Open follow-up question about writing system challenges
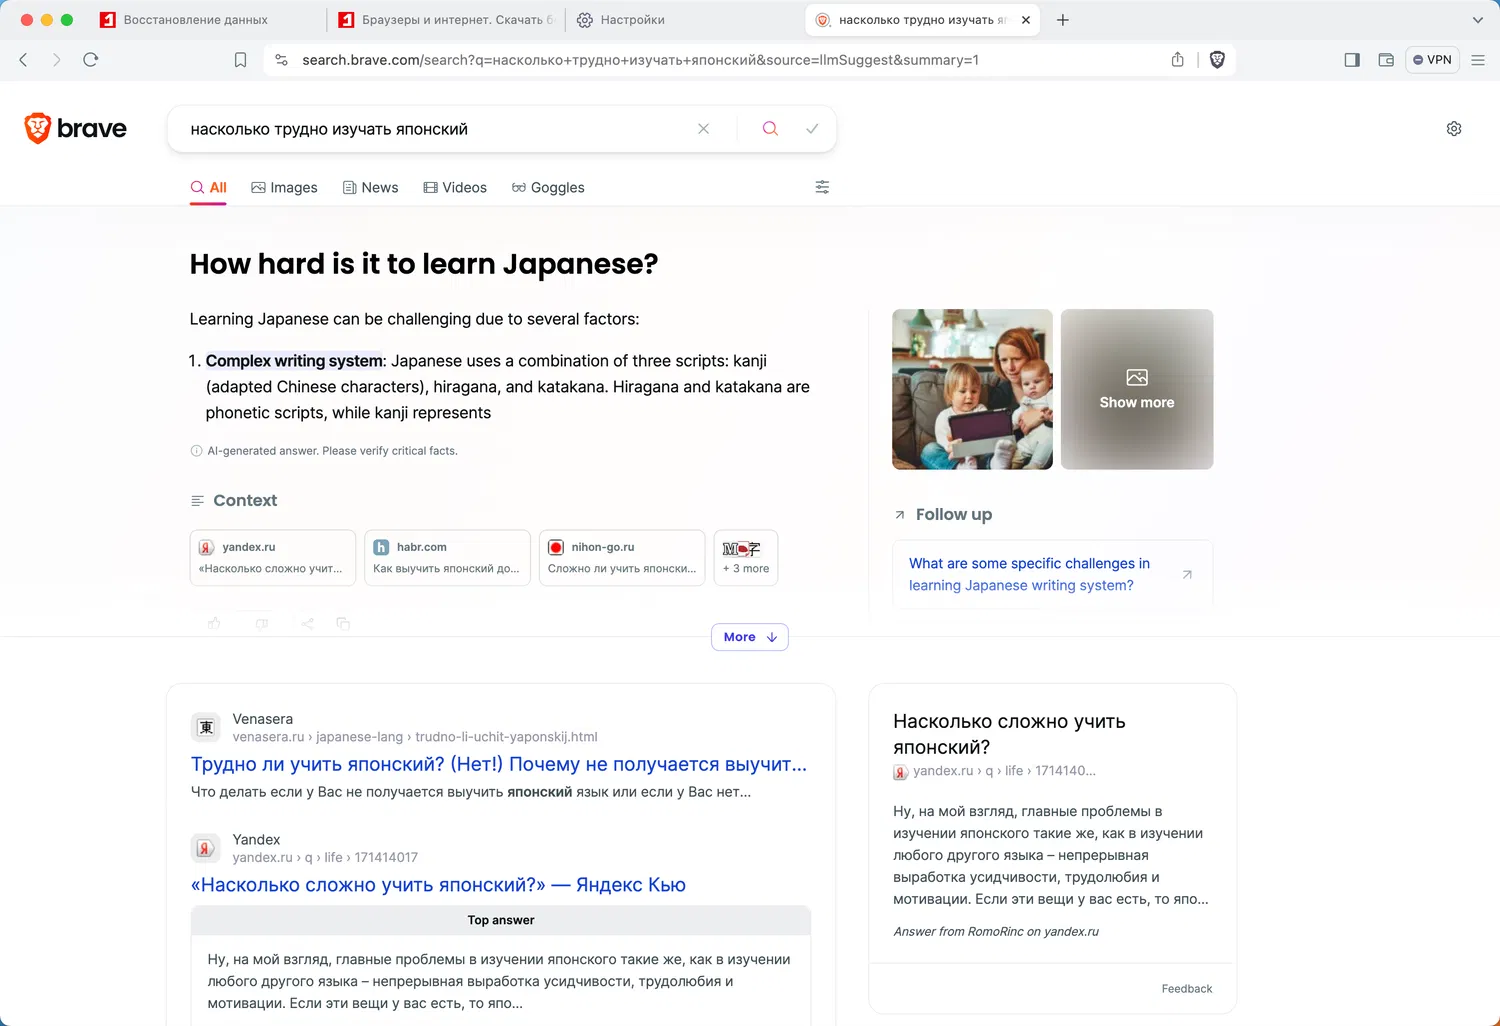The width and height of the screenshot is (1500, 1026). 1053,574
